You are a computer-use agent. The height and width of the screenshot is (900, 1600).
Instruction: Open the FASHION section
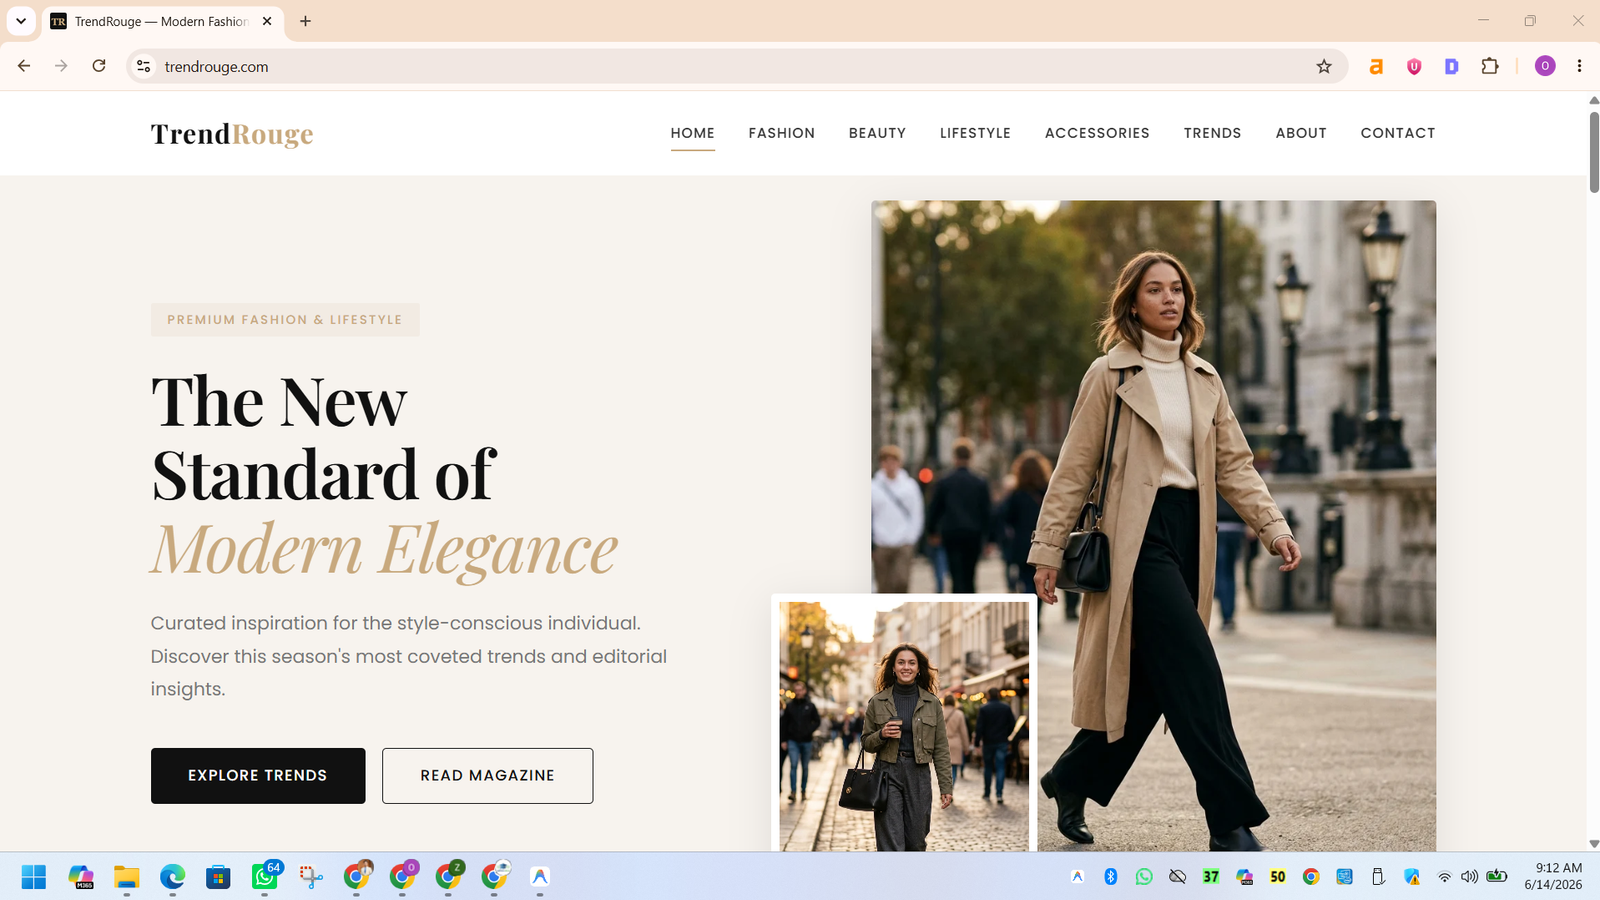(782, 133)
